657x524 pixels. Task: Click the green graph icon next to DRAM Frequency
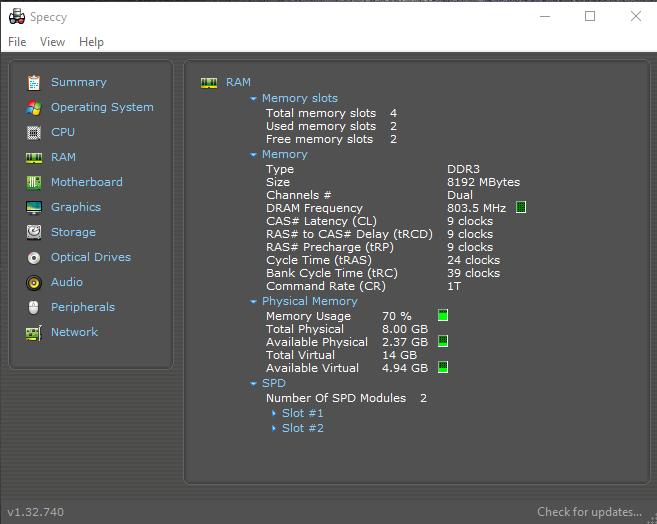[x=521, y=207]
